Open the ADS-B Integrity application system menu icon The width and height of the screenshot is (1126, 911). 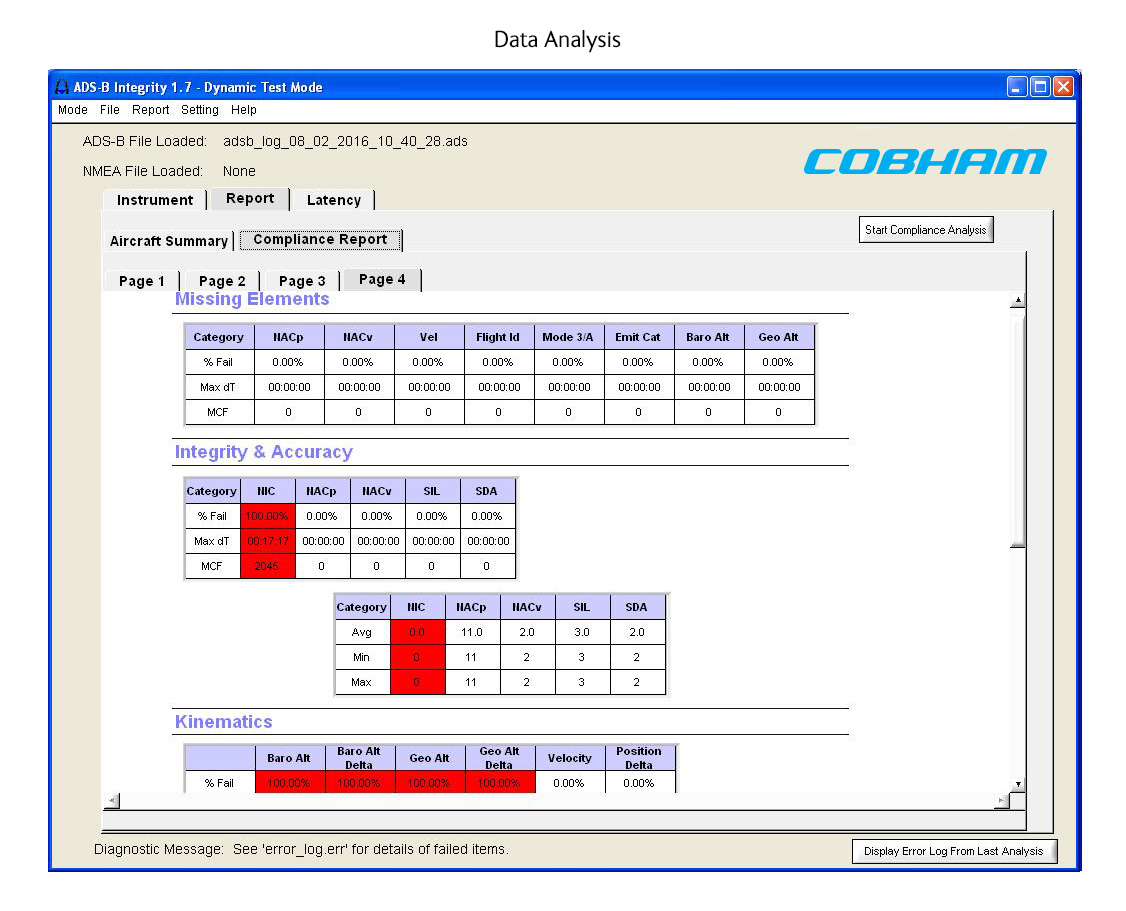coord(60,87)
